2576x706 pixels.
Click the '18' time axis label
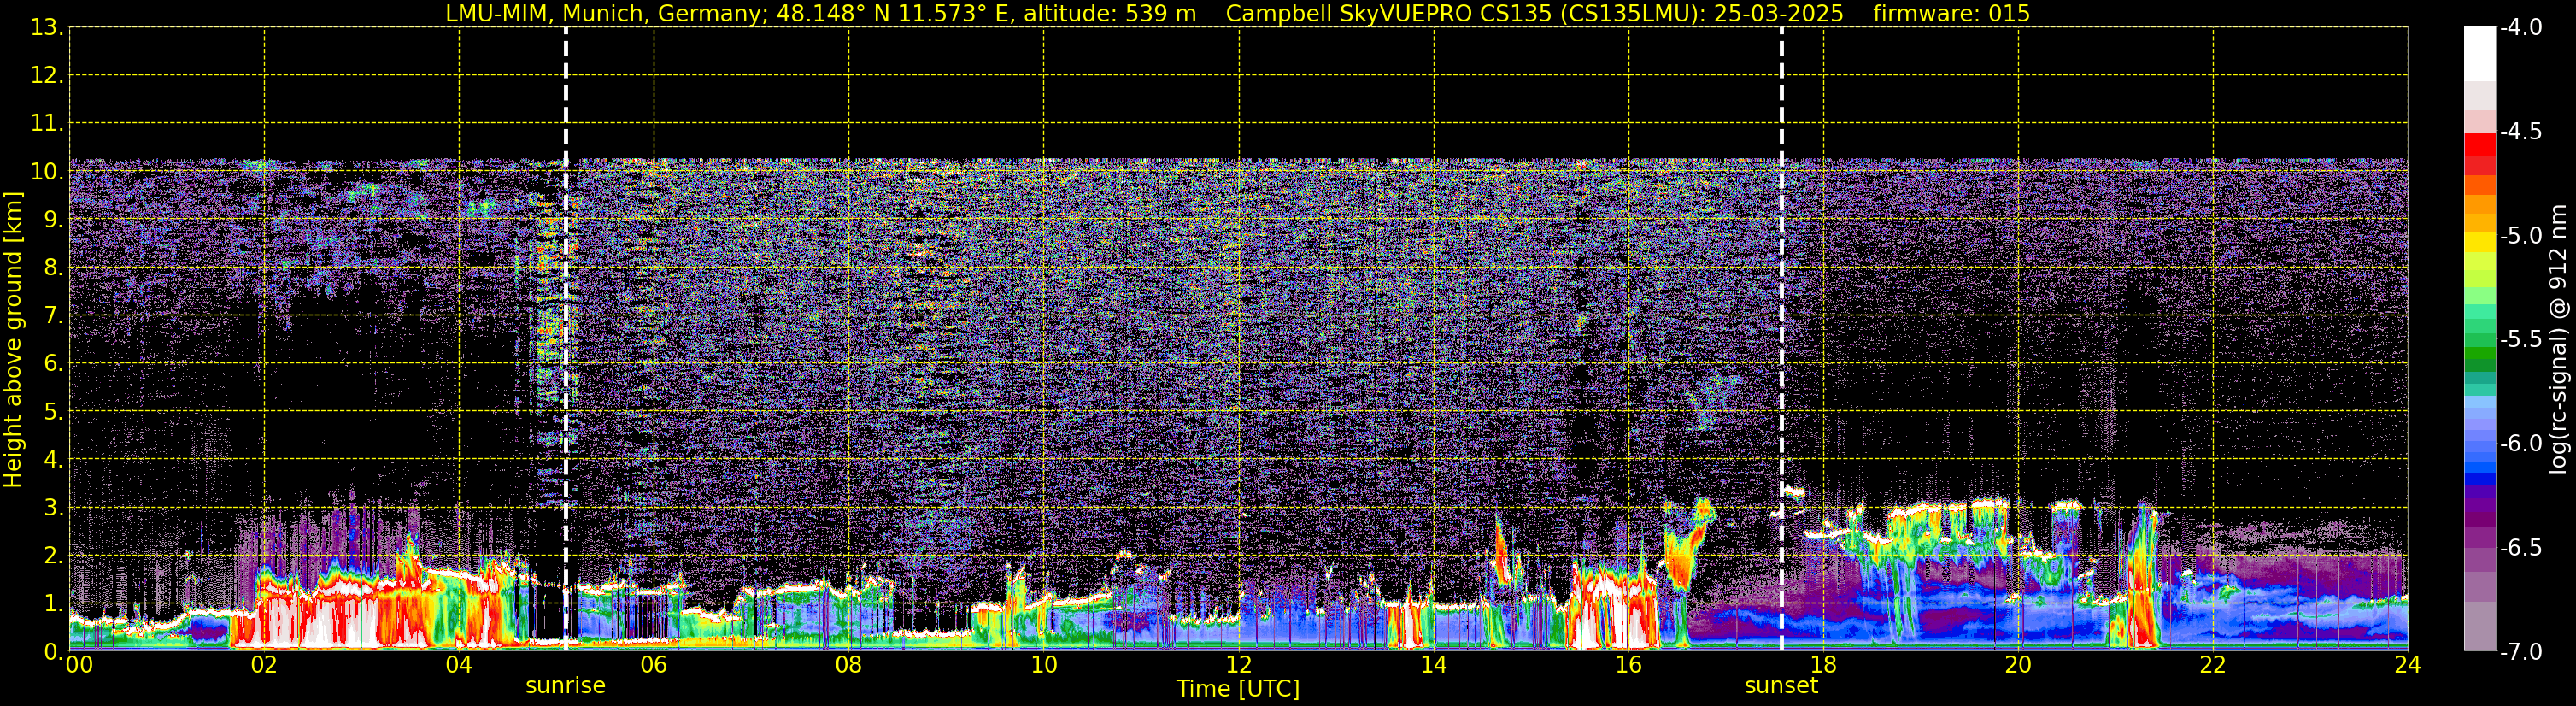(x=1823, y=665)
